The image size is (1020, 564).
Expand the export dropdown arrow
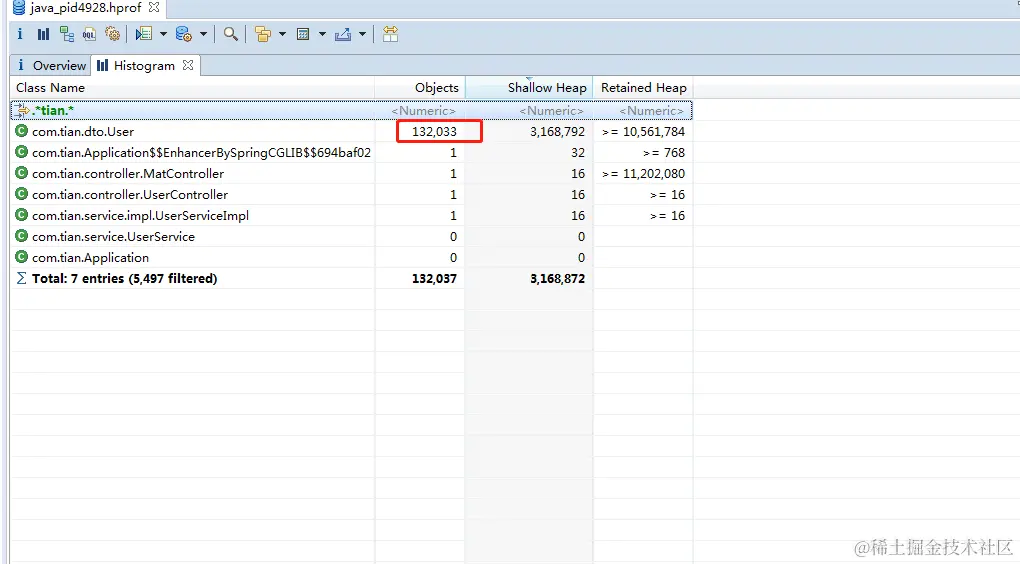click(x=362, y=34)
